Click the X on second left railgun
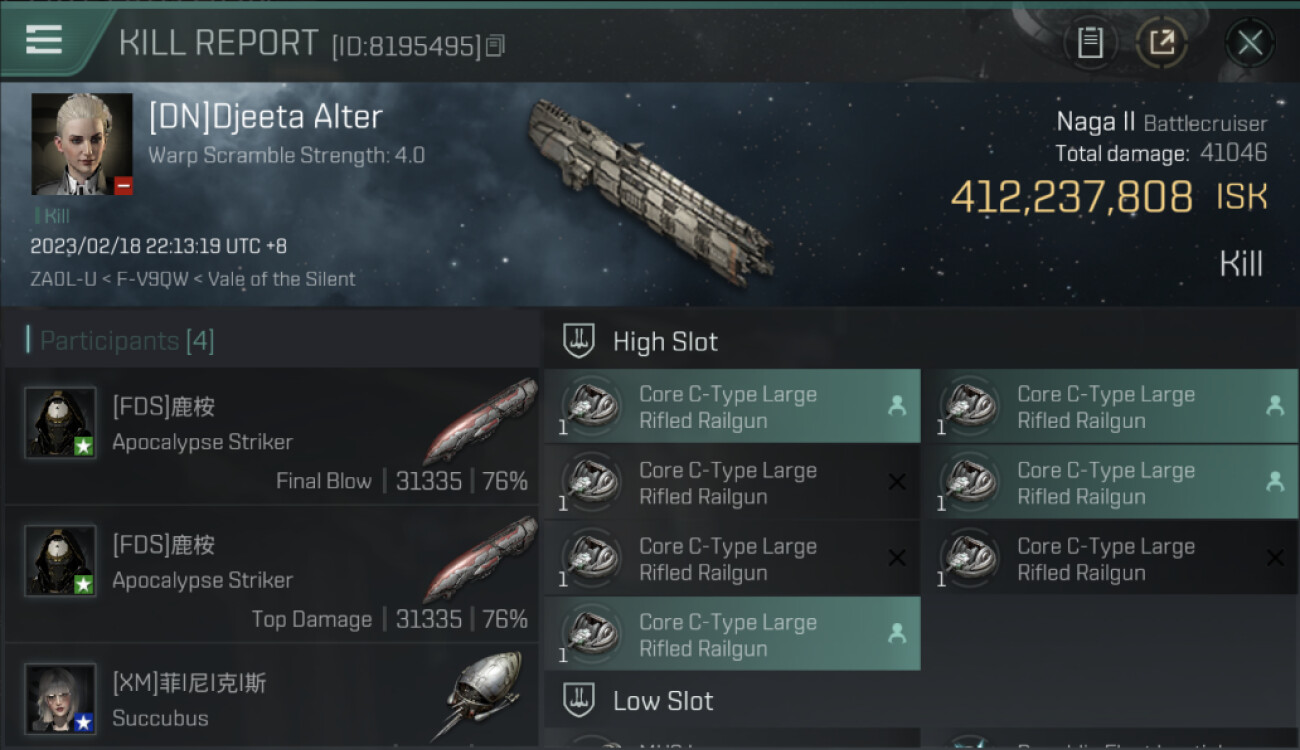 pyautogui.click(x=897, y=482)
